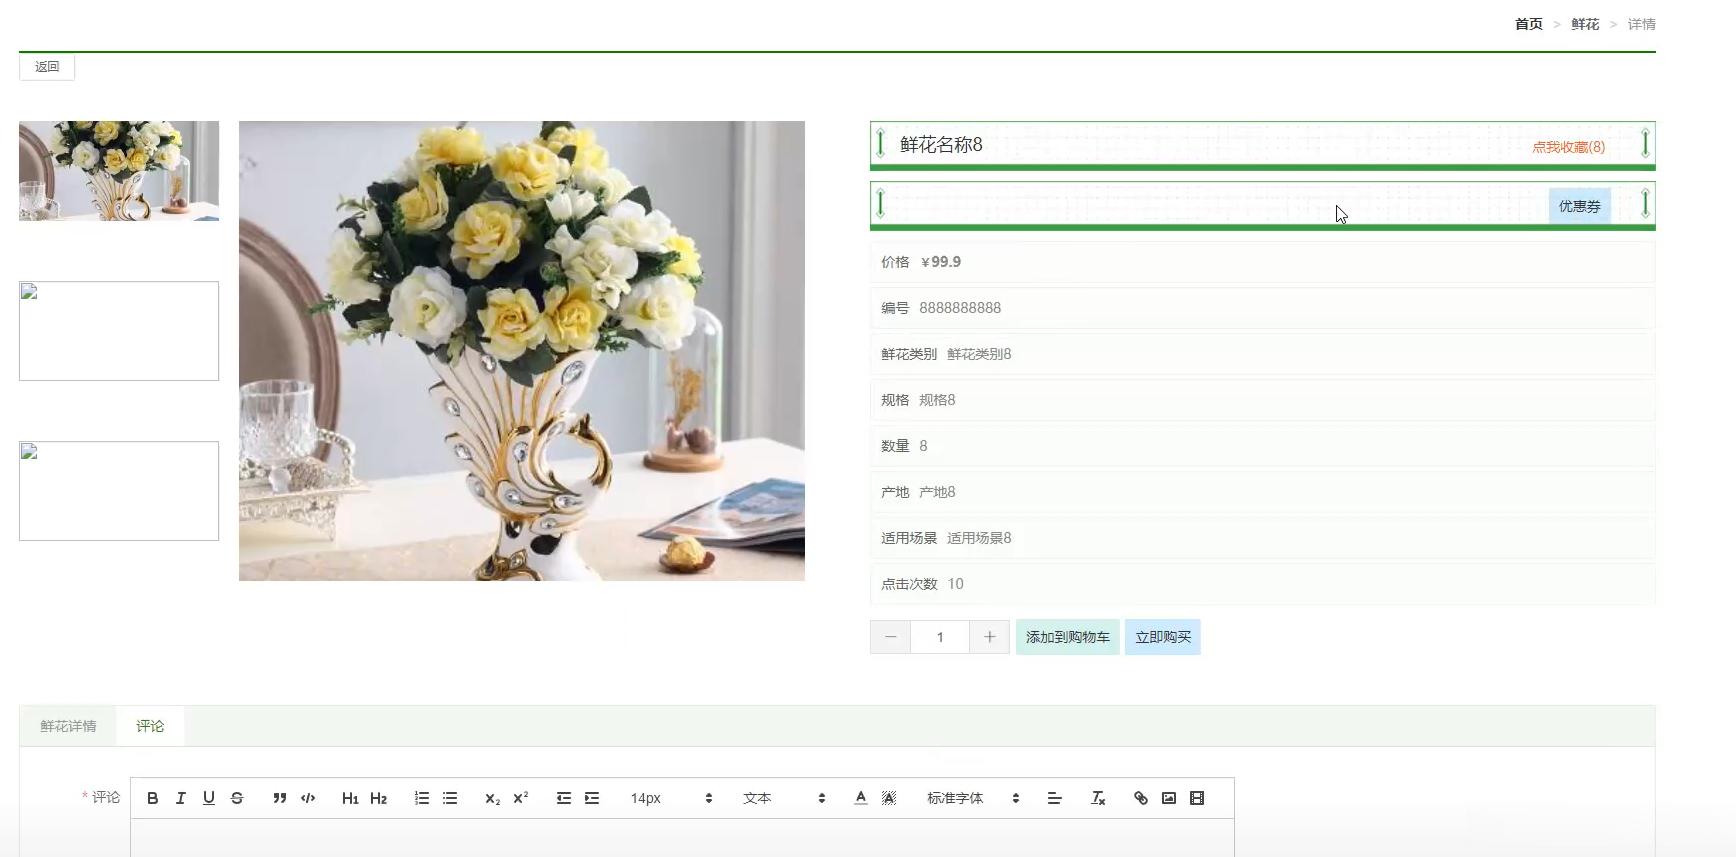This screenshot has height=857, width=1736.
Task: Toggle strikethrough formatting in comment editor
Action: (x=236, y=798)
